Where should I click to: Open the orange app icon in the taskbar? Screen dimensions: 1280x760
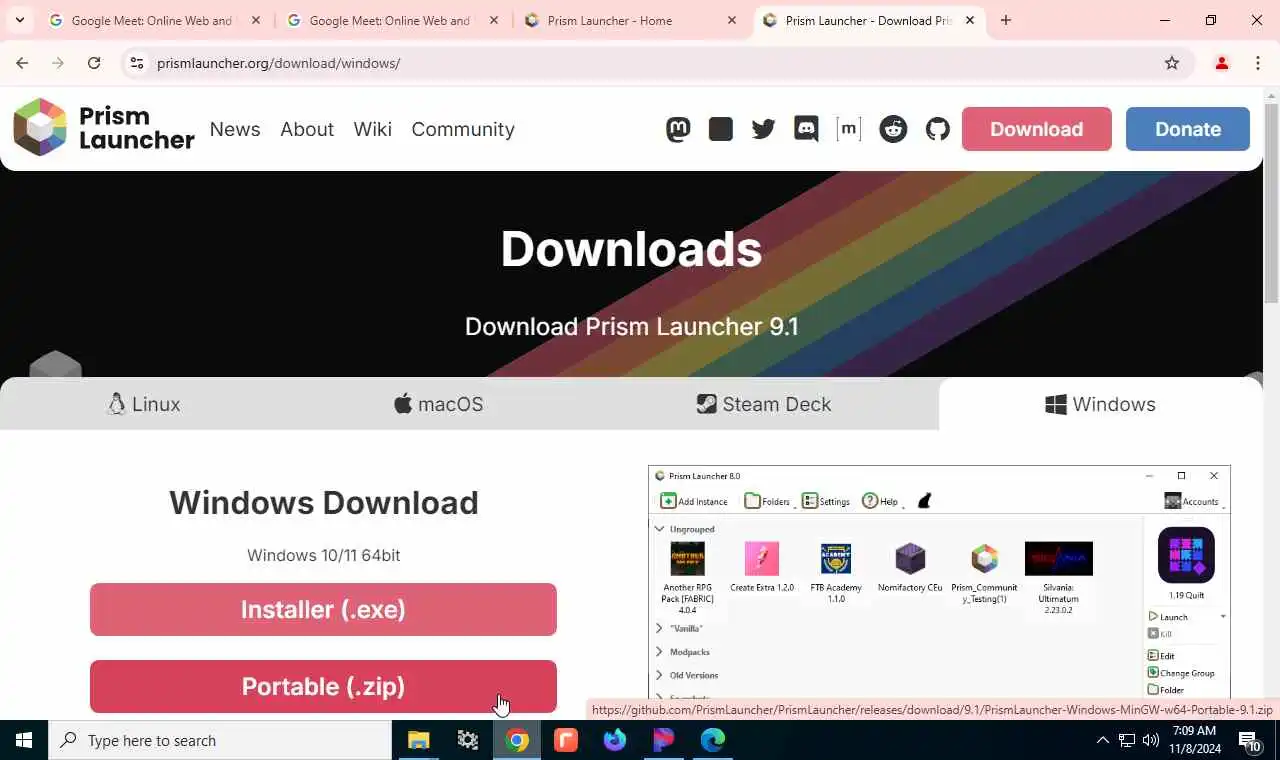click(x=566, y=740)
